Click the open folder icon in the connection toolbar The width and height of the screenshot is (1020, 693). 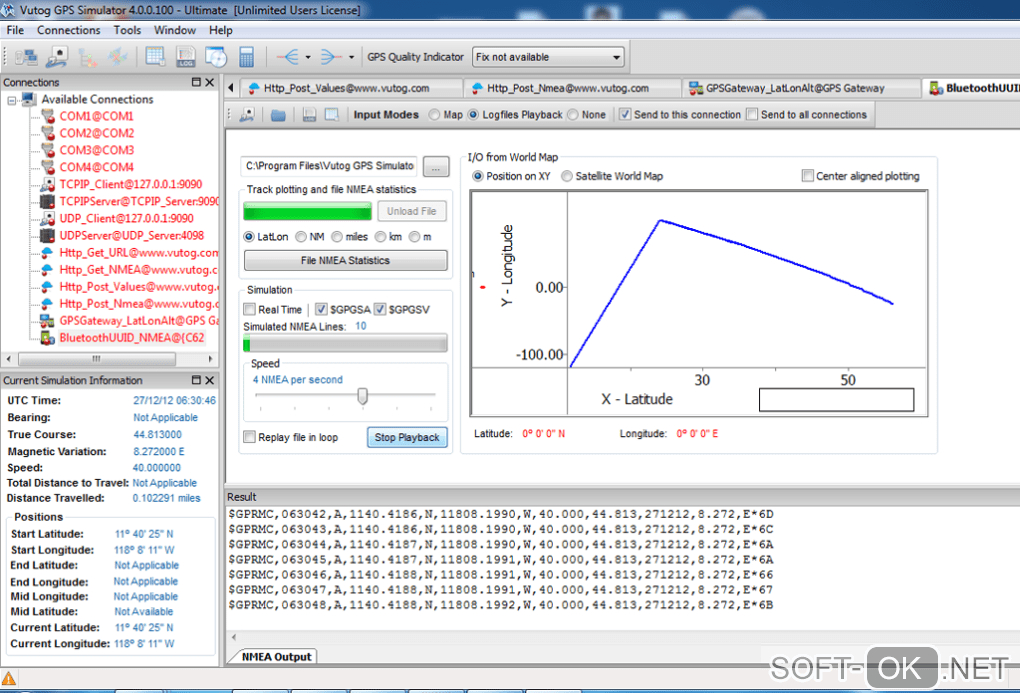278,115
